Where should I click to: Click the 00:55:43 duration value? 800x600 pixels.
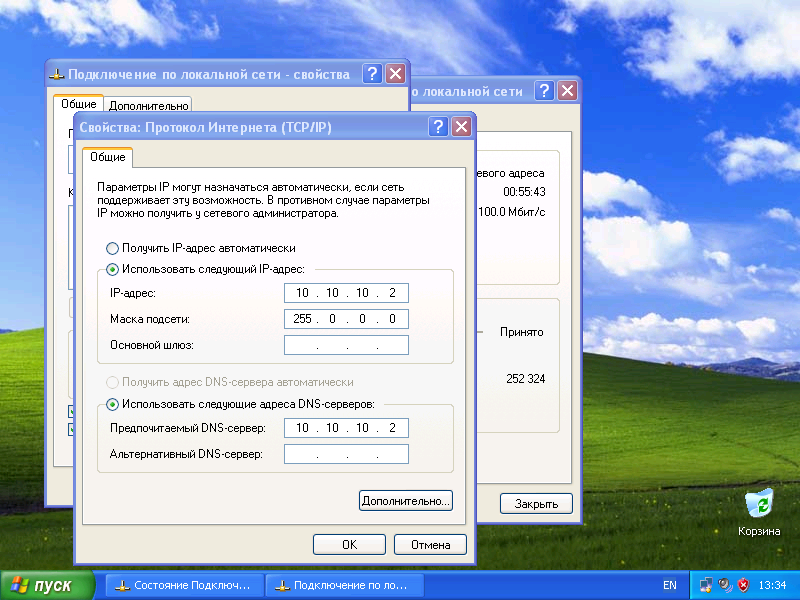coord(524,192)
